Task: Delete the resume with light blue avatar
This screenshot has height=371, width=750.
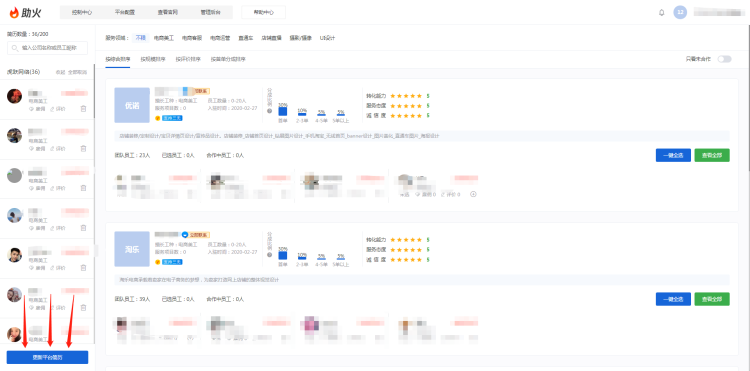Action: 84,228
